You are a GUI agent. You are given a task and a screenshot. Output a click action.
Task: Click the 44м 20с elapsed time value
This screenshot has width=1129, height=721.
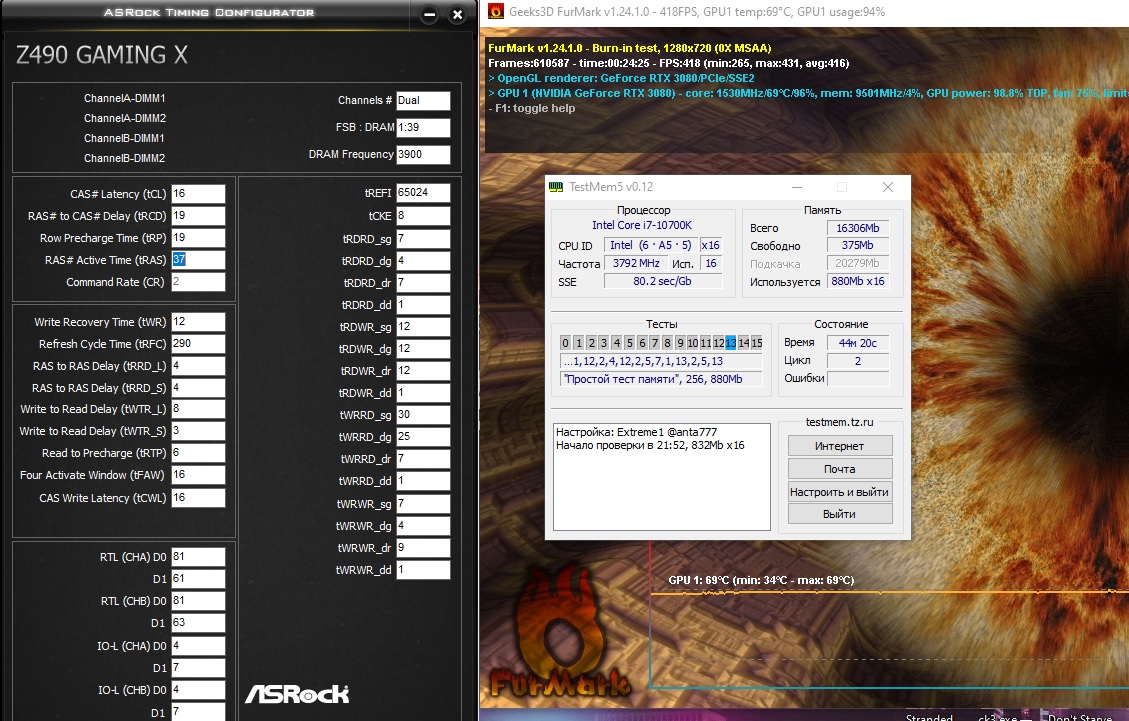click(x=858, y=343)
